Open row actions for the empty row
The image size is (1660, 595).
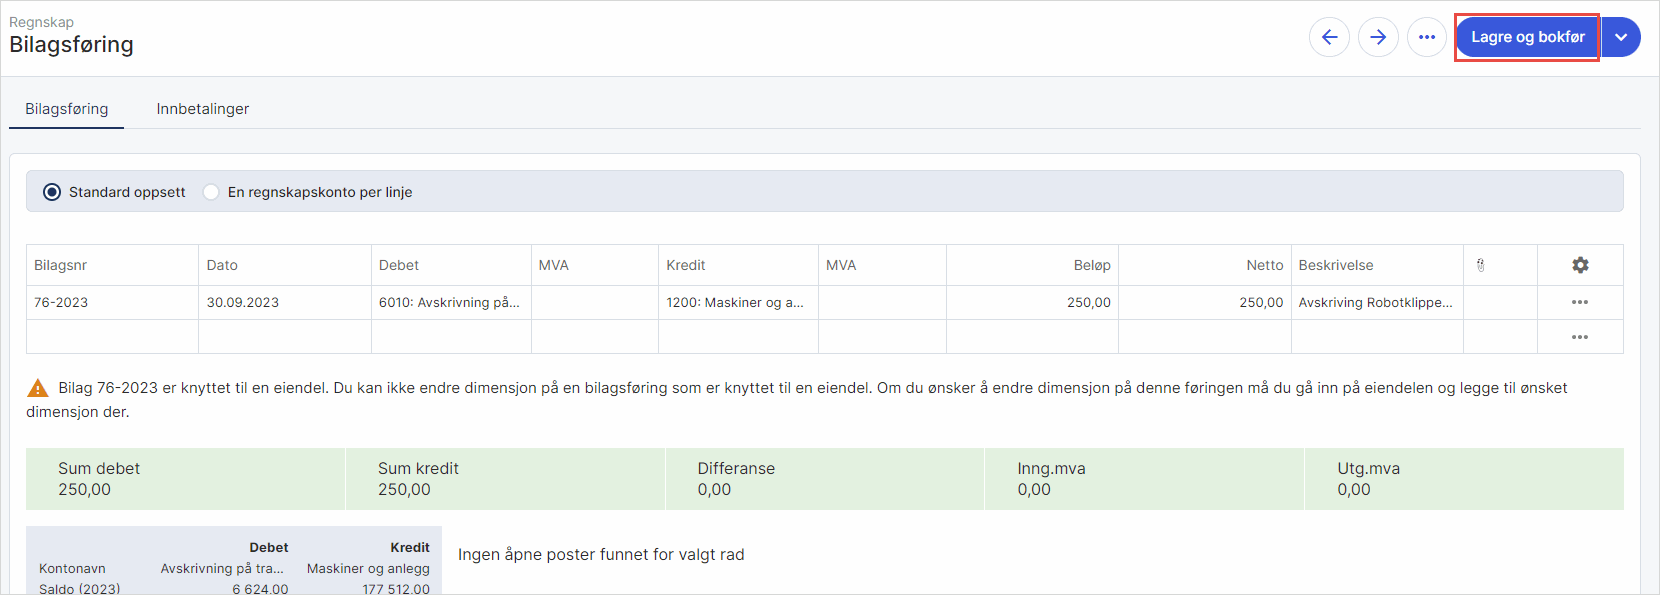click(x=1580, y=337)
